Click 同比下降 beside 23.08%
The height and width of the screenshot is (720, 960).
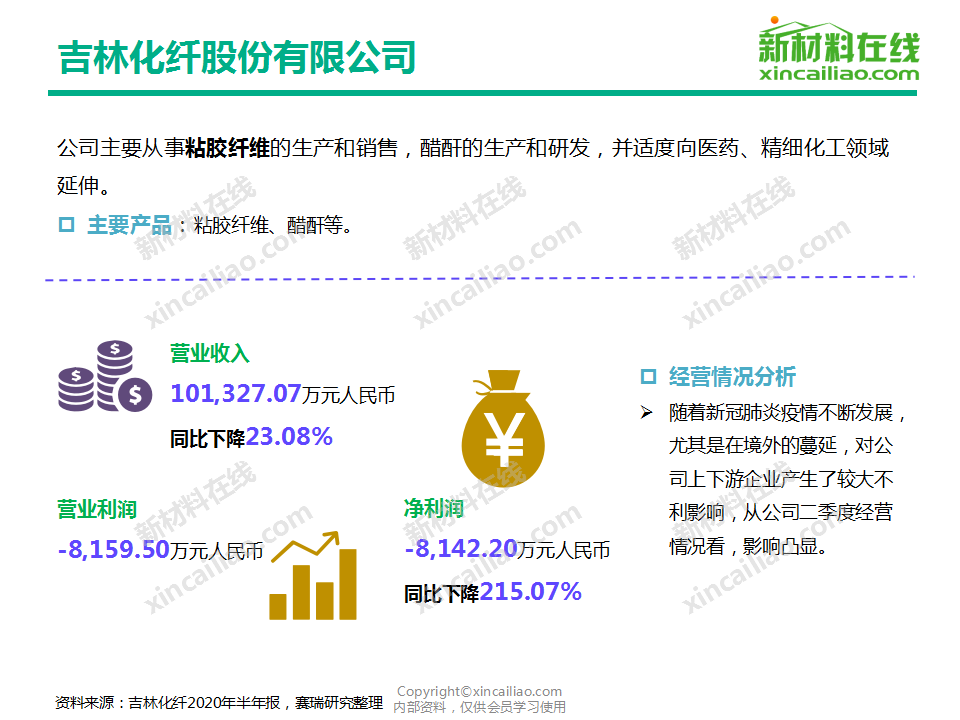pos(208,439)
